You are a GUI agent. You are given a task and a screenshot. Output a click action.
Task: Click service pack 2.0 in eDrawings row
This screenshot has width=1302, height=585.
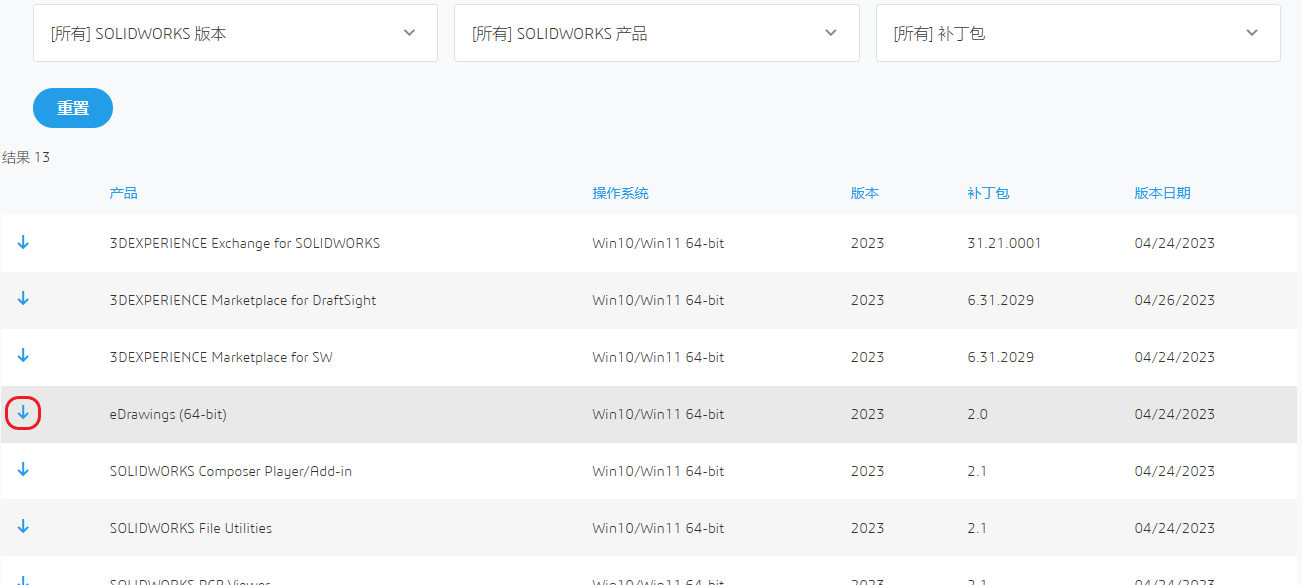[977, 414]
